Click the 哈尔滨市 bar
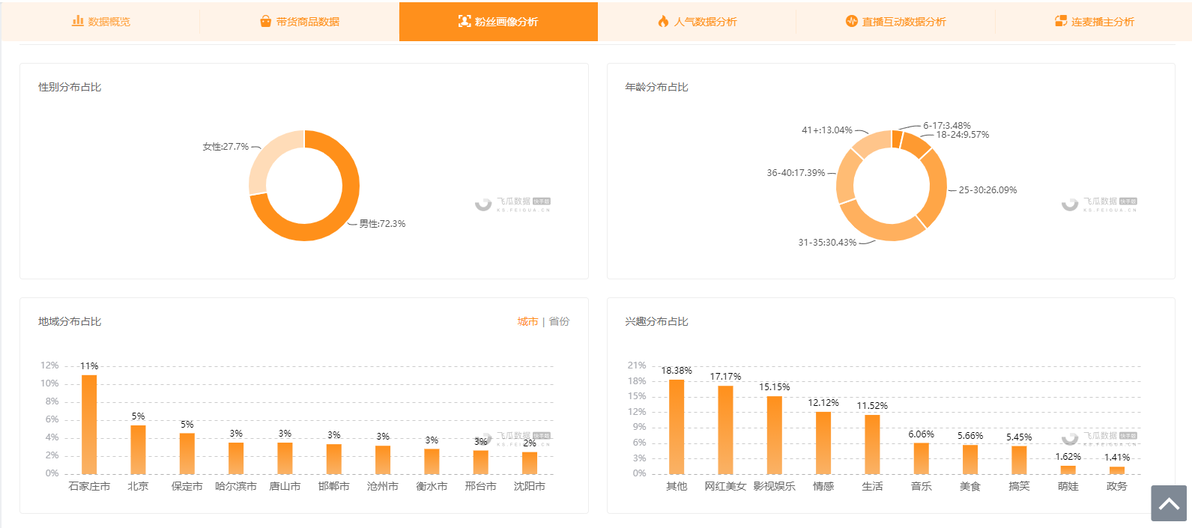This screenshot has width=1192, height=528. coord(236,458)
